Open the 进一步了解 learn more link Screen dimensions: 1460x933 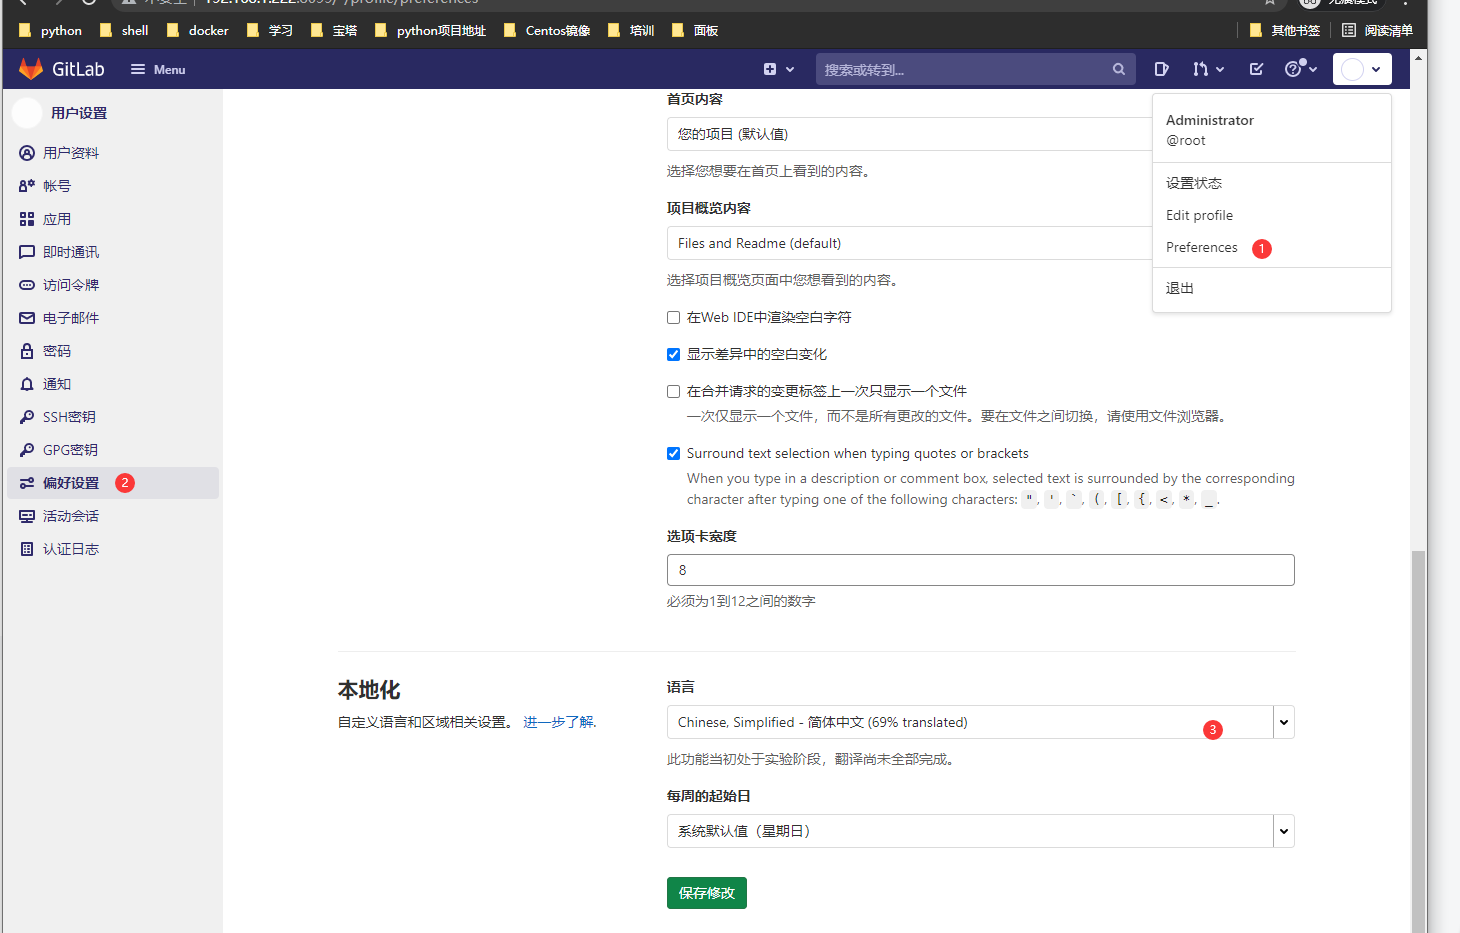click(557, 721)
